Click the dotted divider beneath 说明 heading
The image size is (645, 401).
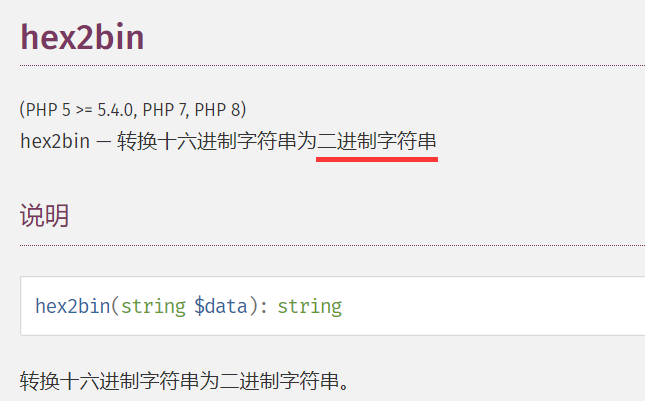pos(332,246)
